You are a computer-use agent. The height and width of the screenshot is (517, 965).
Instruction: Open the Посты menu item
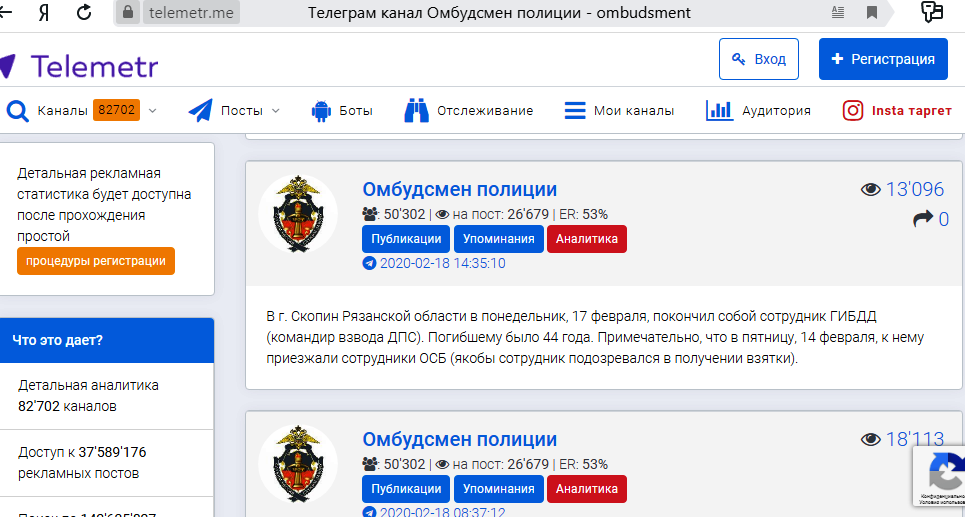(242, 111)
